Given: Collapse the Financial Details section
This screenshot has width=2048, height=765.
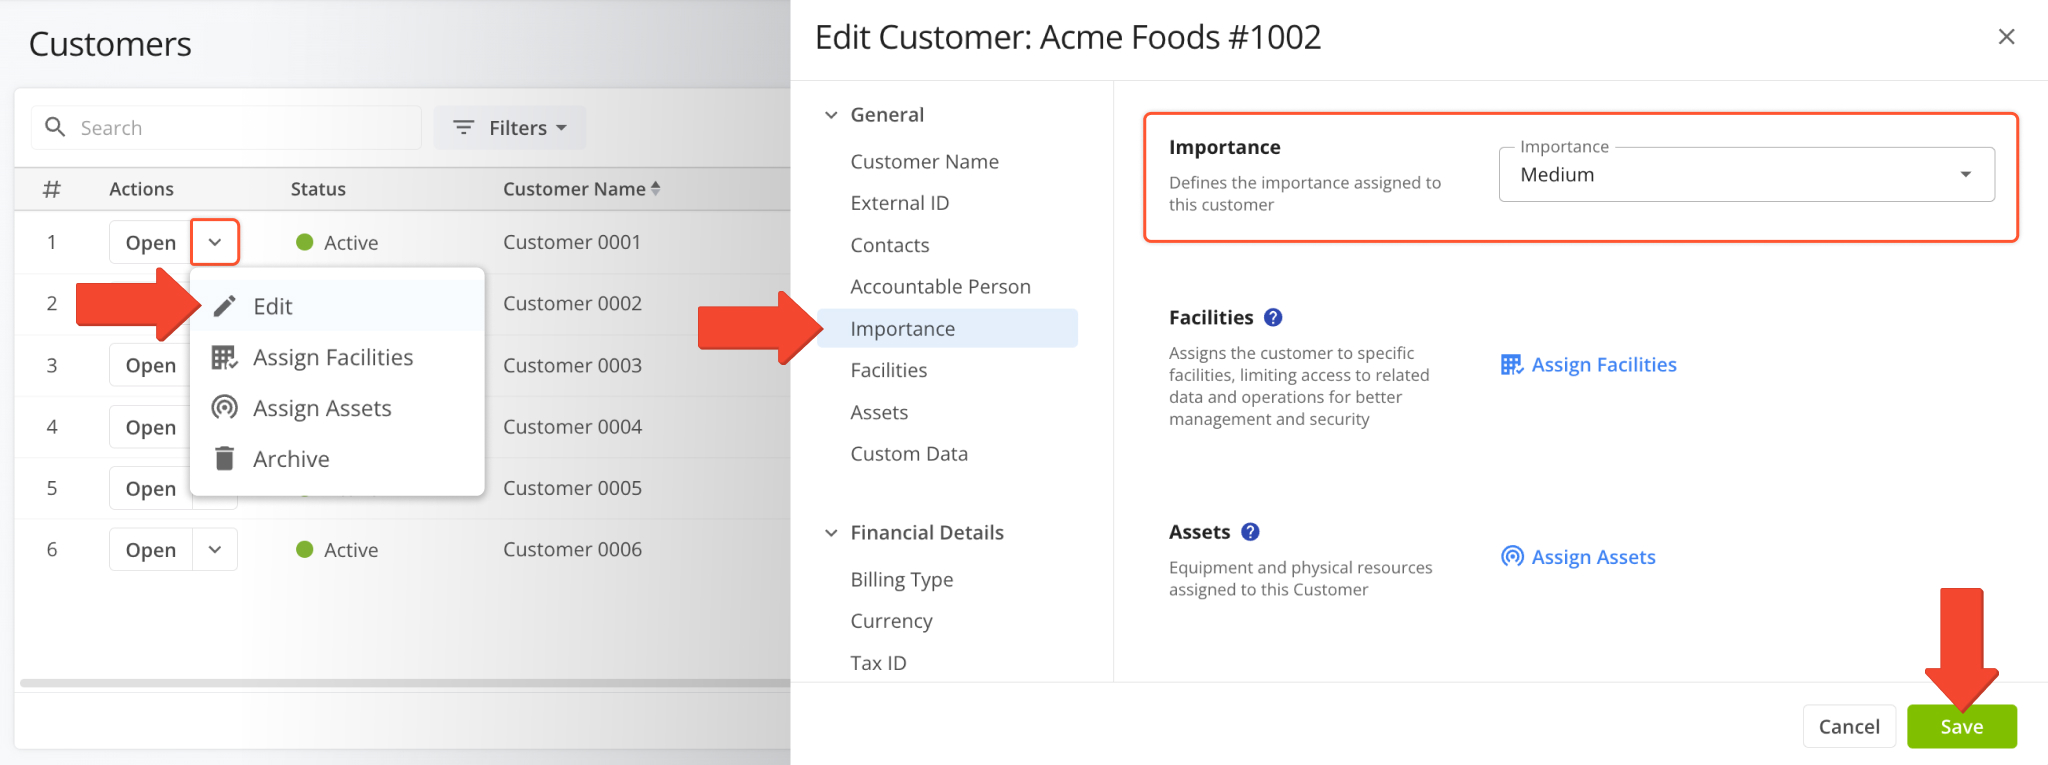Looking at the screenshot, I should tap(831, 533).
